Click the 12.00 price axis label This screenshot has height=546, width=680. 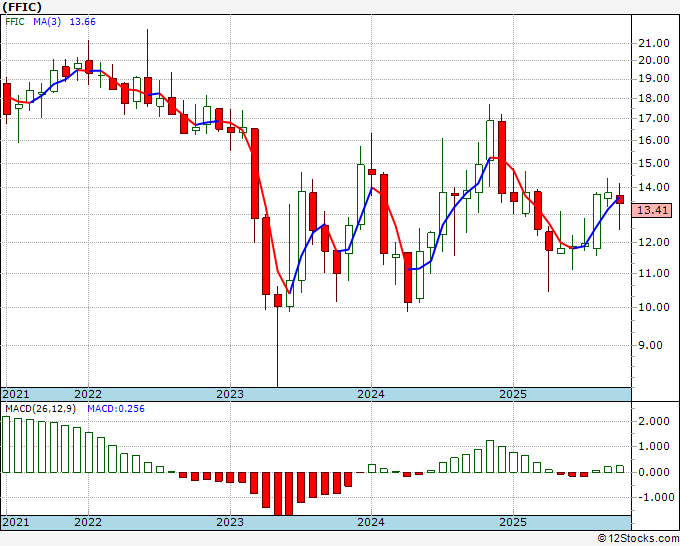654,242
